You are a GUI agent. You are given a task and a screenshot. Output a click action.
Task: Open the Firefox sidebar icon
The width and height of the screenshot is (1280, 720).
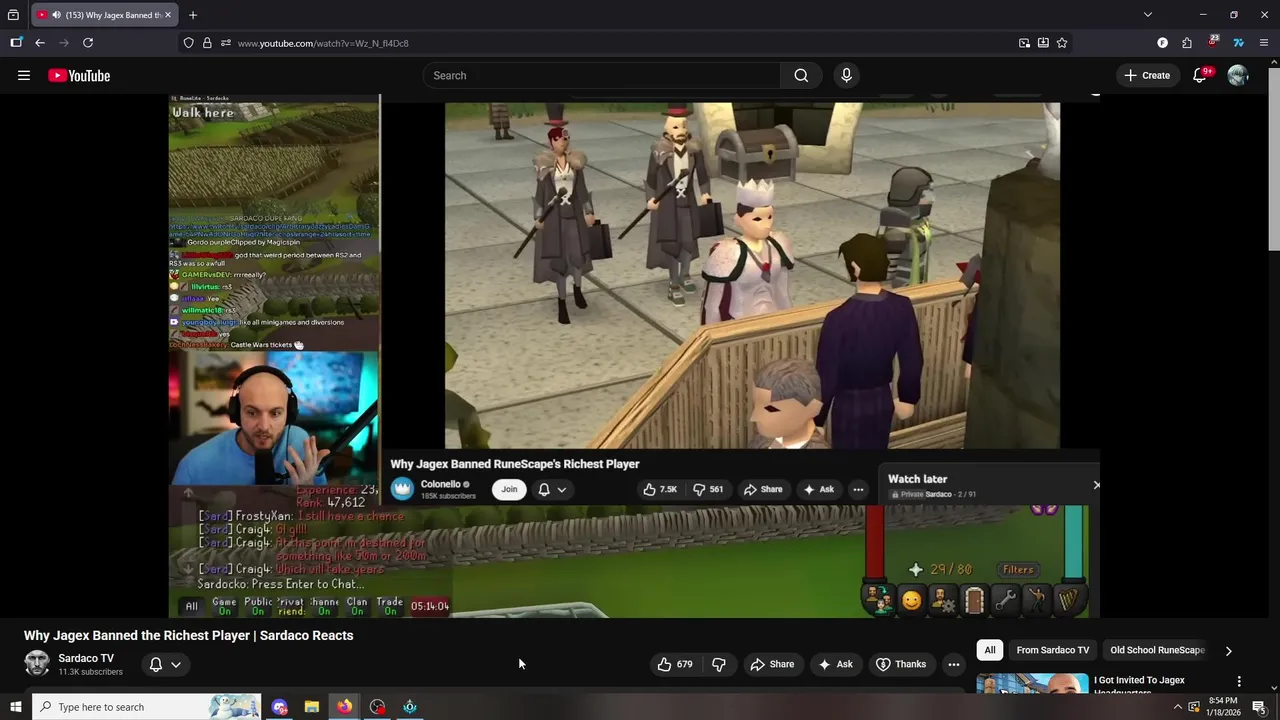tap(16, 43)
